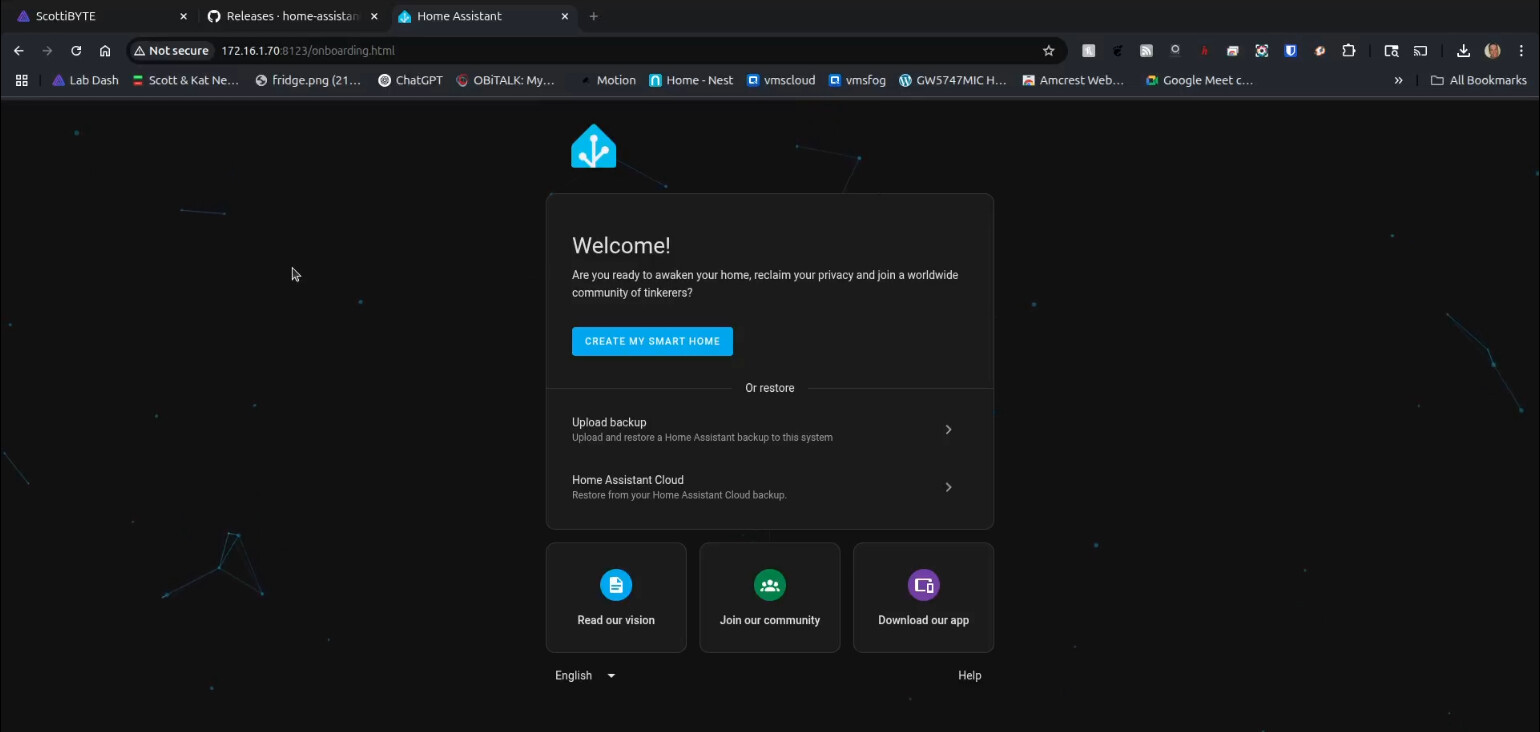Click CREATE MY SMART HOME button

652,341
